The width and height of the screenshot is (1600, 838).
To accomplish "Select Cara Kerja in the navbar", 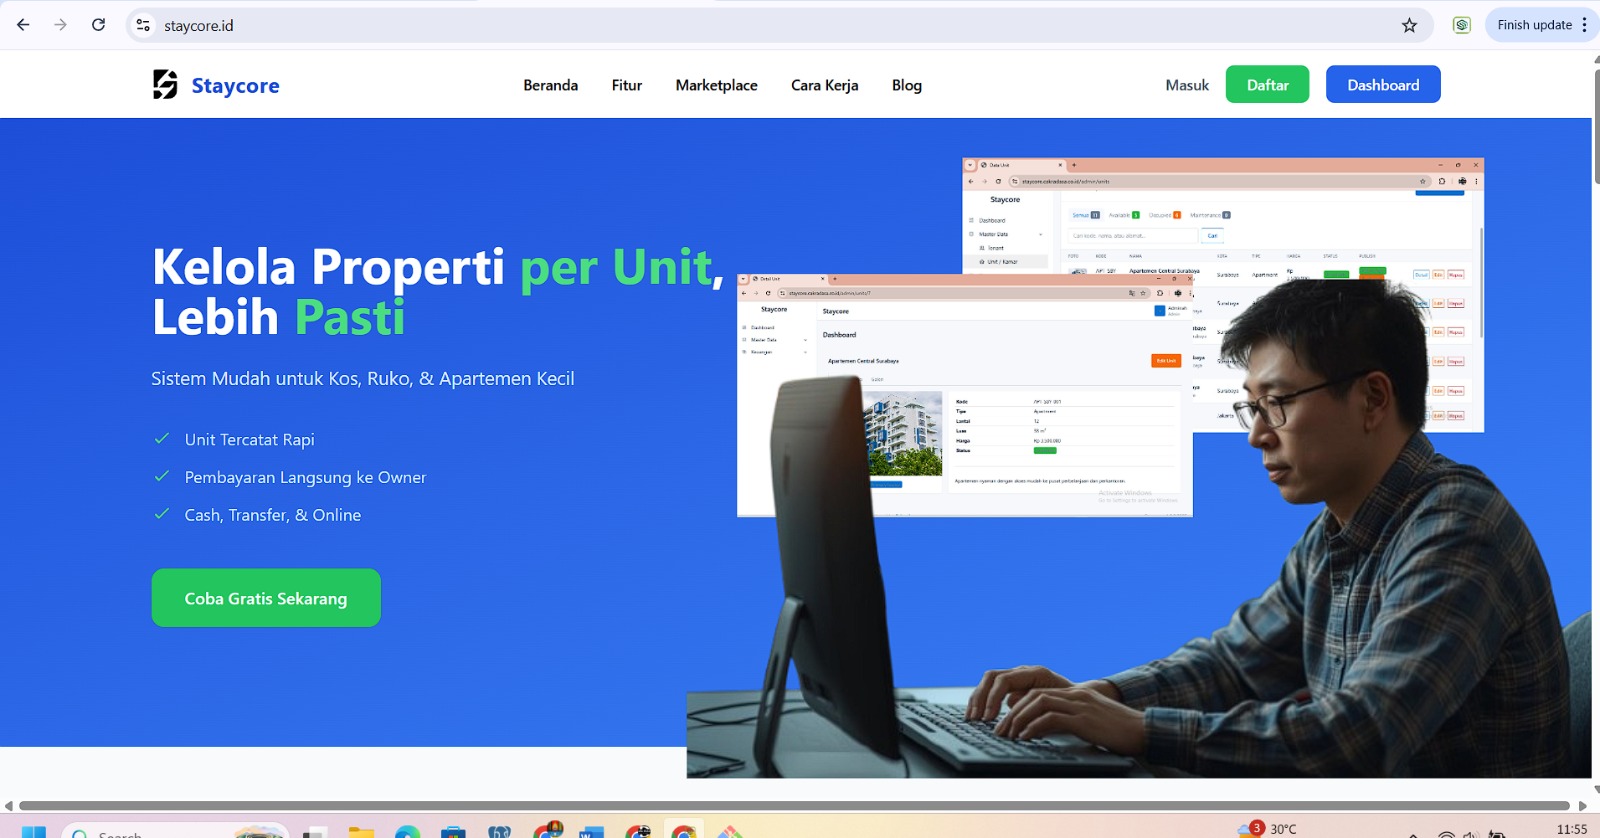I will (x=825, y=85).
